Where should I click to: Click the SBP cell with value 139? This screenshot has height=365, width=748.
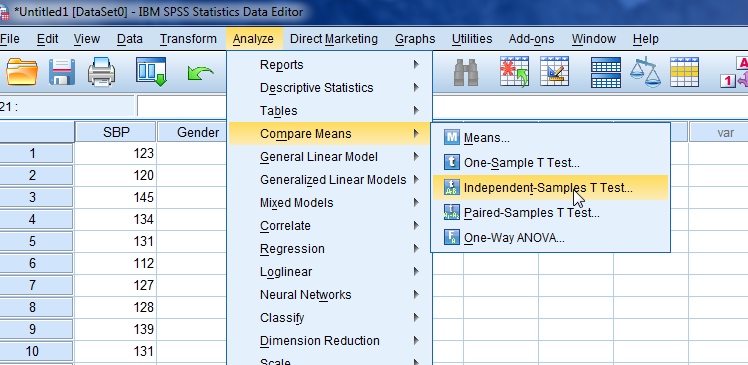pyautogui.click(x=116, y=329)
